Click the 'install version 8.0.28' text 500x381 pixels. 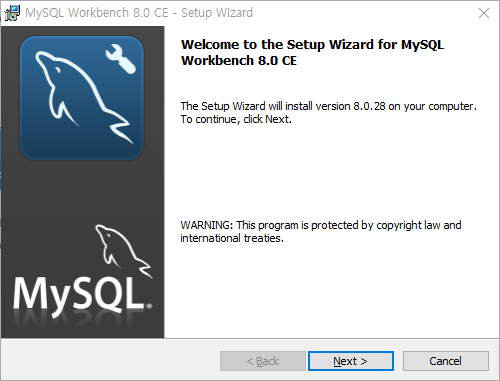pyautogui.click(x=334, y=106)
